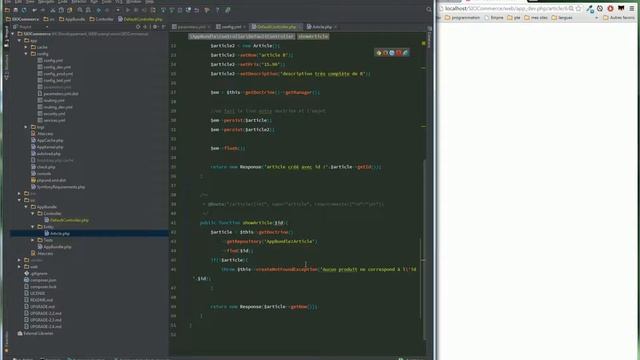Open the browser hamburger menu
Viewport: 640px width, 360px height.
tap(632, 9)
